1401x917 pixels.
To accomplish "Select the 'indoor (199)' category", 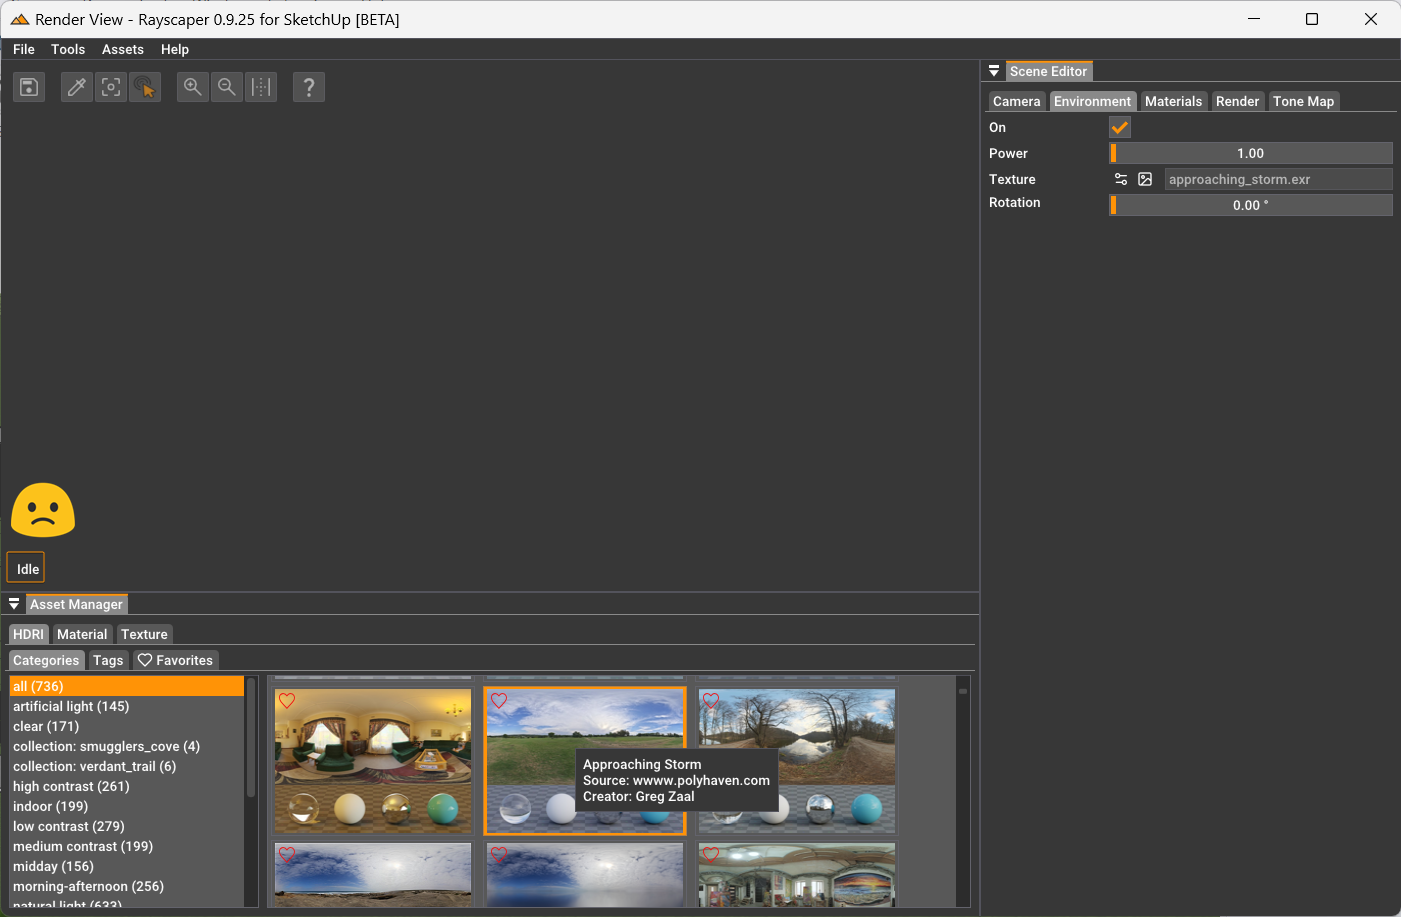I will pos(127,806).
